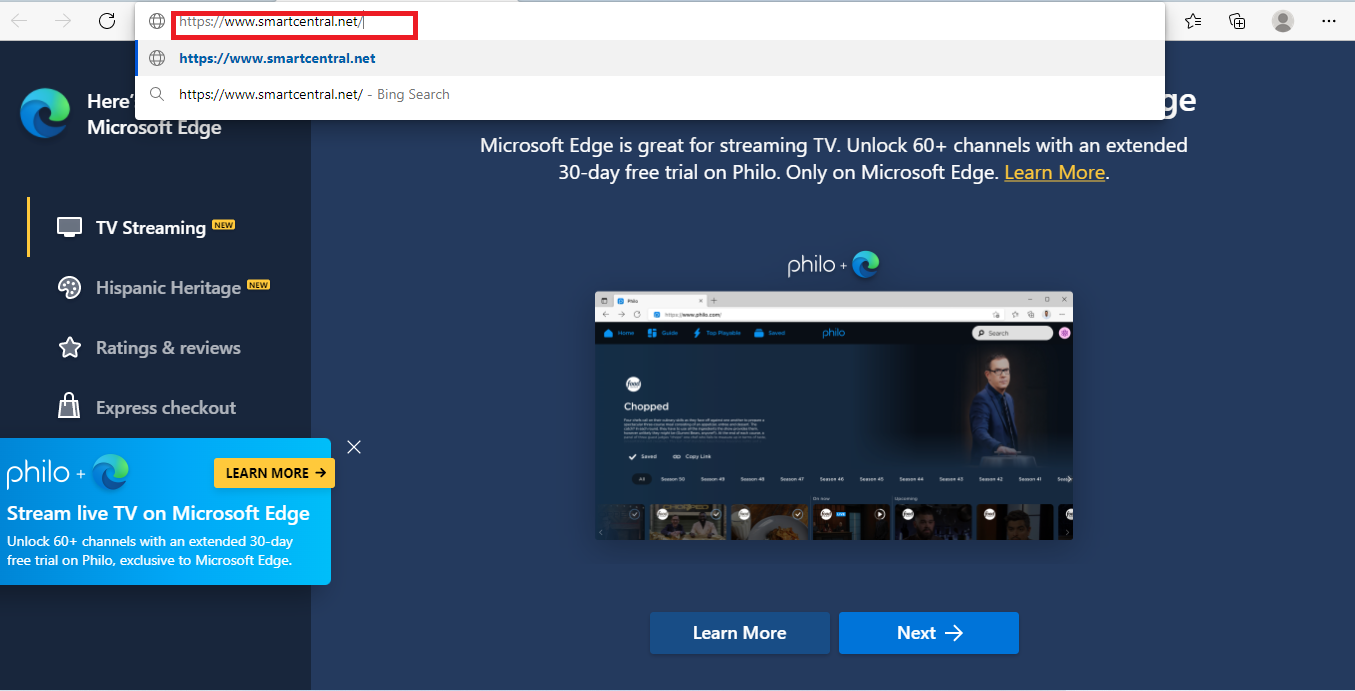Open the Ratings & reviews section
Screen dimensions: 1355x691
168,348
